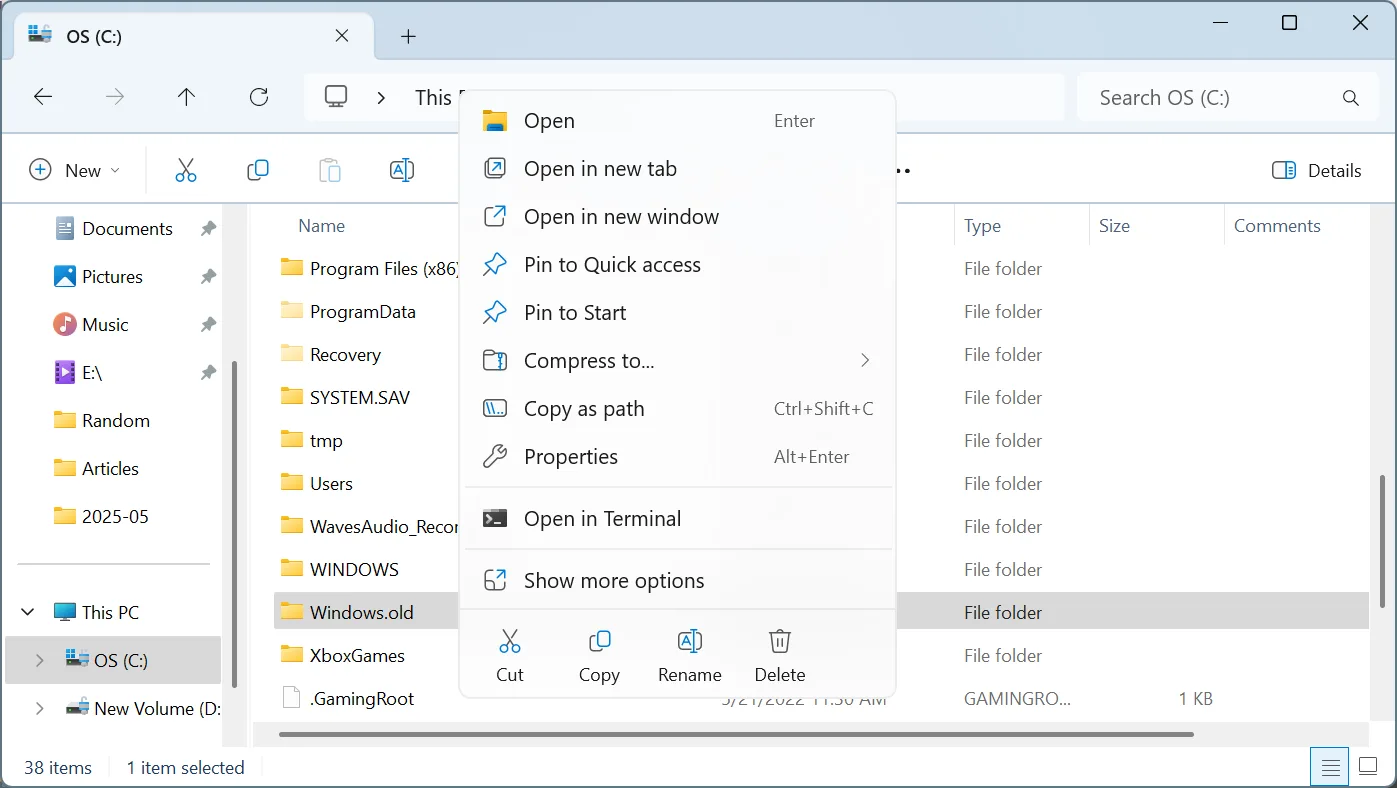The height and width of the screenshot is (788, 1397).
Task: Select Open in context menu
Action: coord(677,121)
